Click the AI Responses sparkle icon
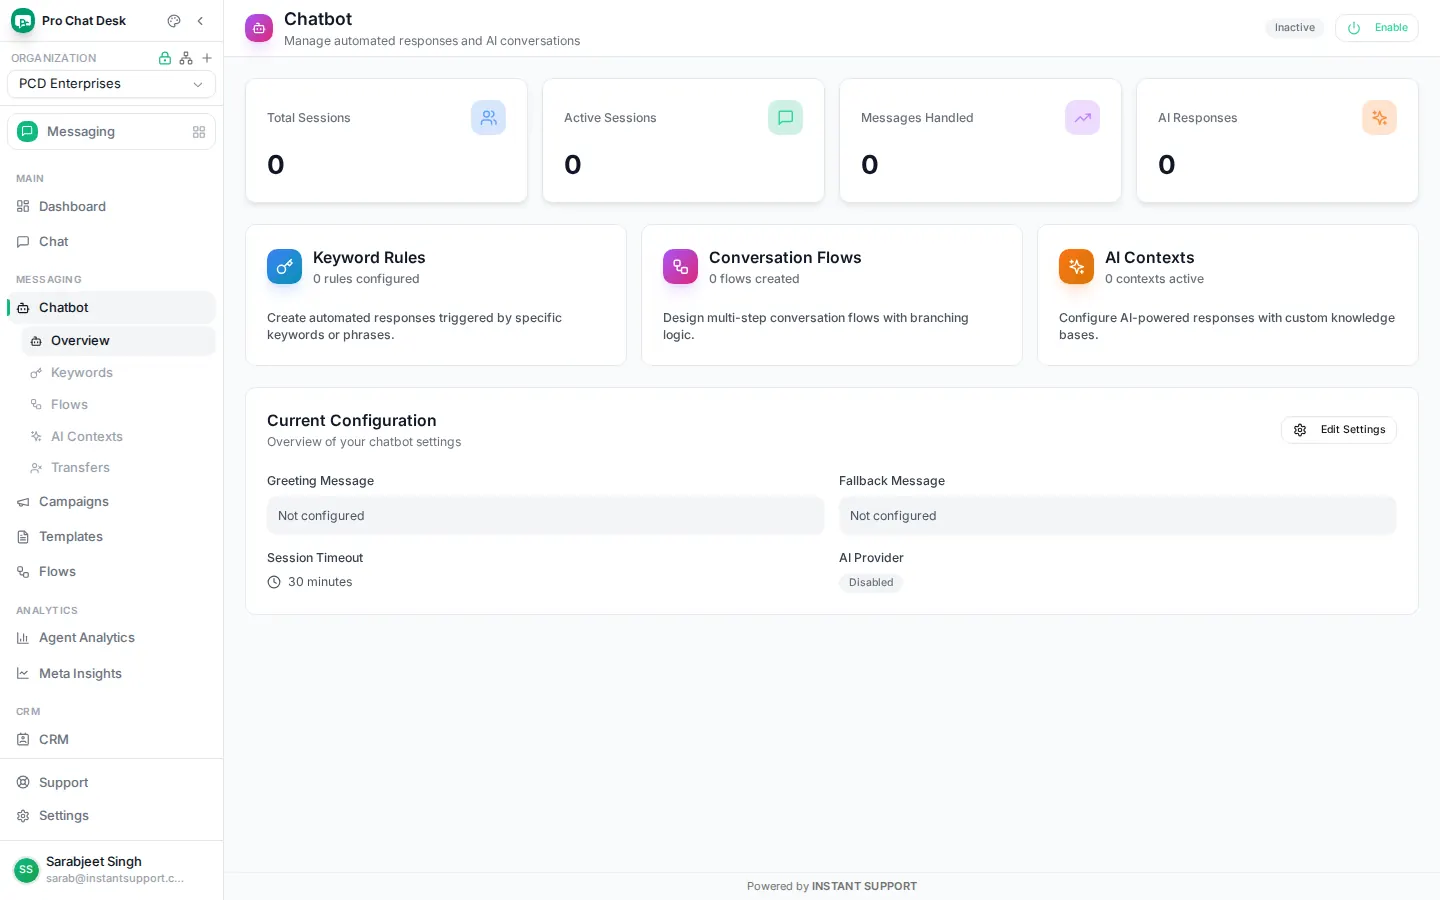The image size is (1440, 900). [x=1379, y=118]
